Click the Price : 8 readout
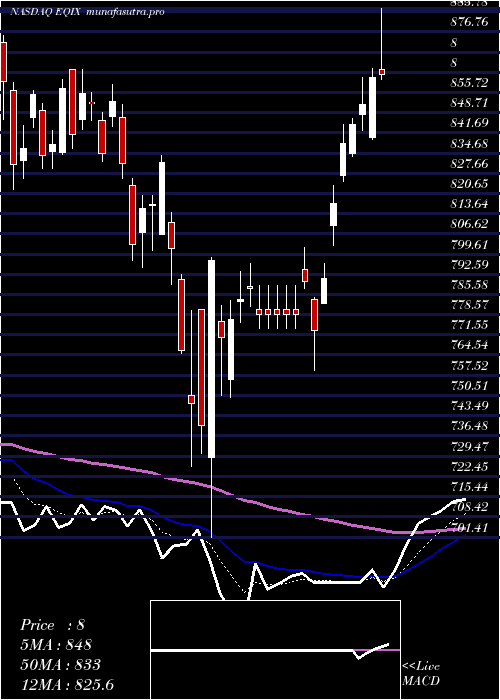The height and width of the screenshot is (700, 500). (52, 625)
